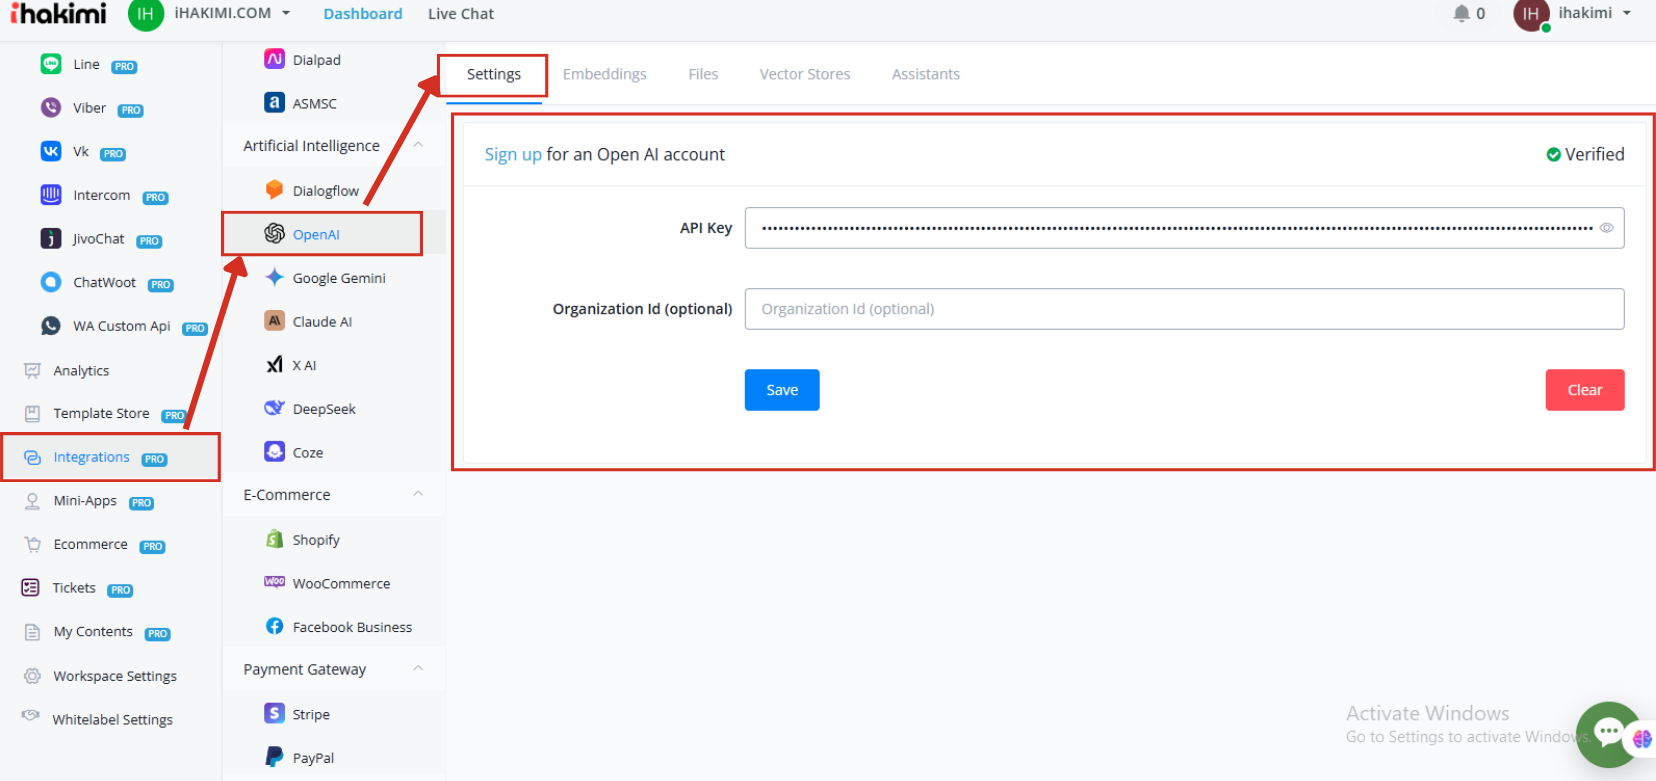This screenshot has width=1656, height=781.
Task: Open Facebook Business integration
Action: pos(351,627)
